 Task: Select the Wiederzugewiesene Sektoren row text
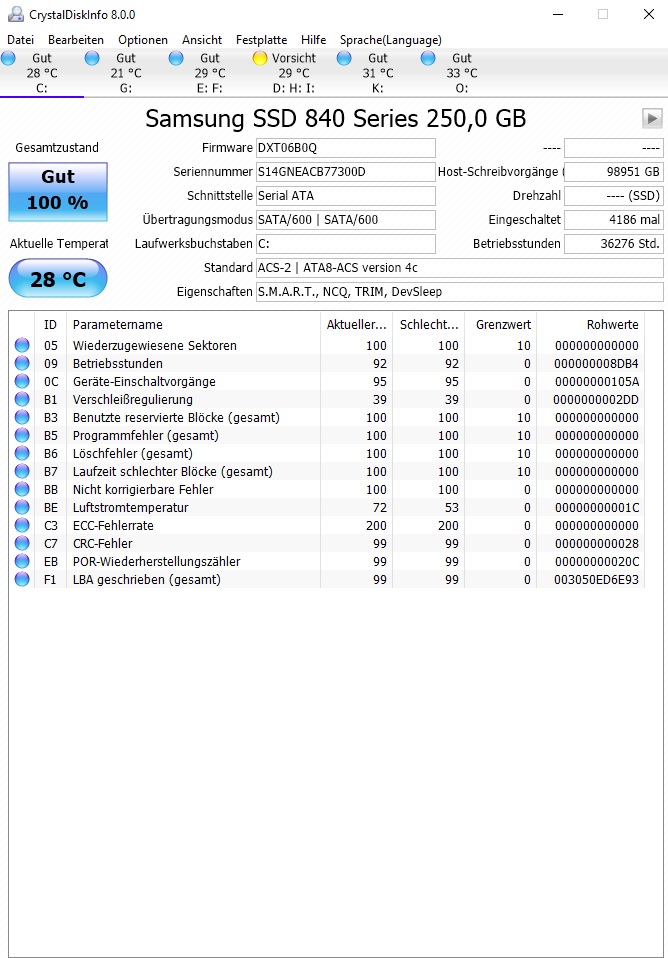coord(155,345)
